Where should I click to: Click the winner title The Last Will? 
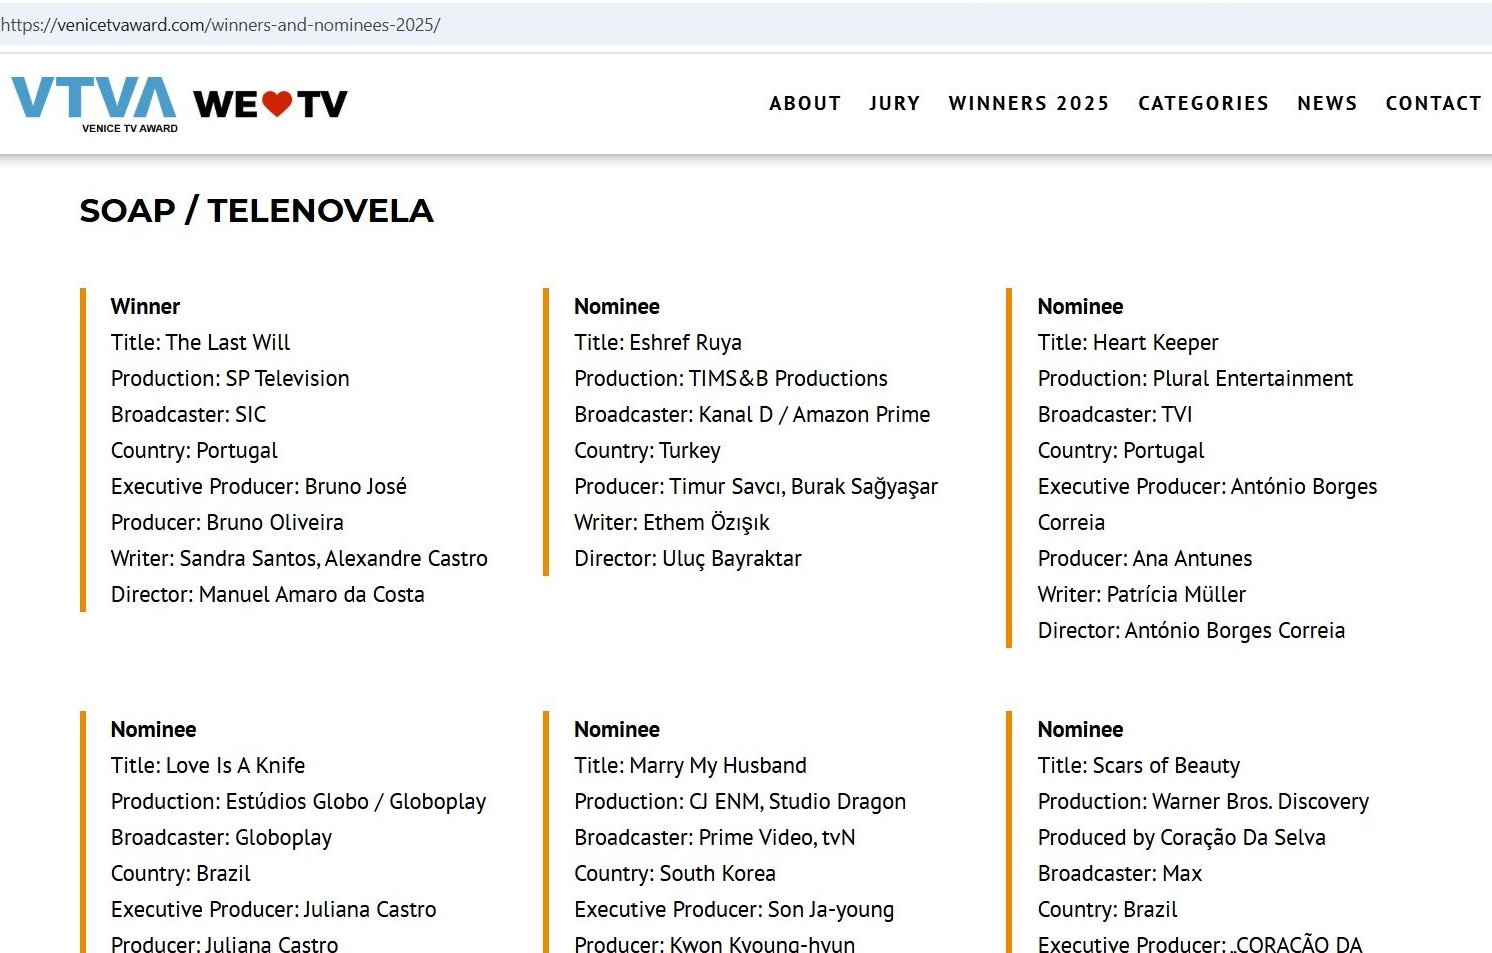pyautogui.click(x=200, y=343)
